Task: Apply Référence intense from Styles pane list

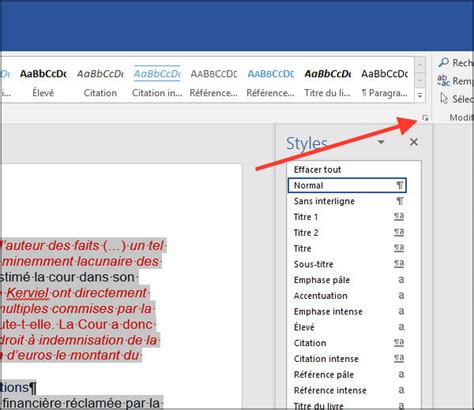Action: tap(347, 390)
